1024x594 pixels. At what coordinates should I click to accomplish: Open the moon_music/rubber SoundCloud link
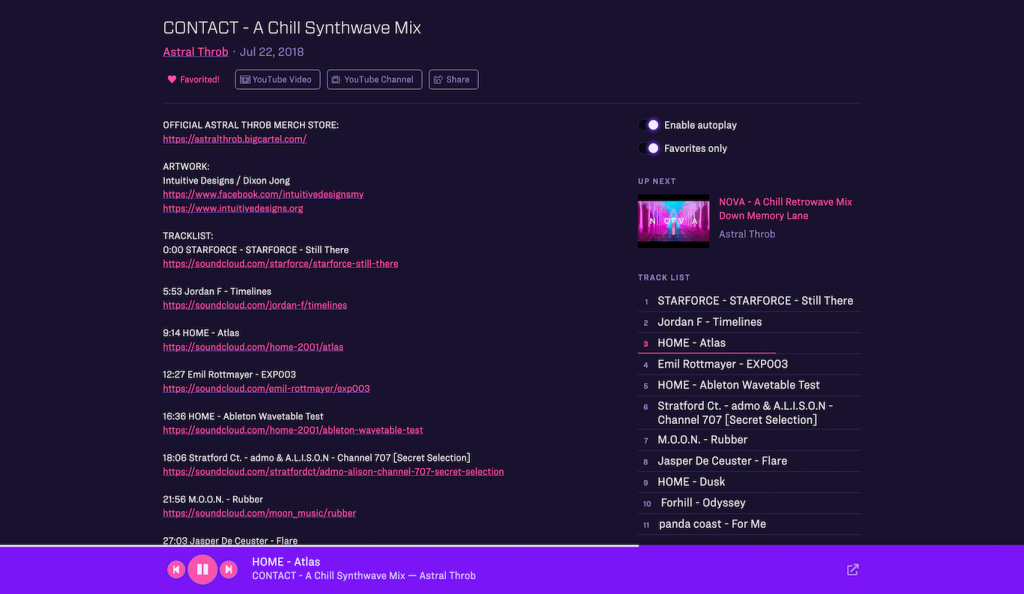tap(259, 513)
